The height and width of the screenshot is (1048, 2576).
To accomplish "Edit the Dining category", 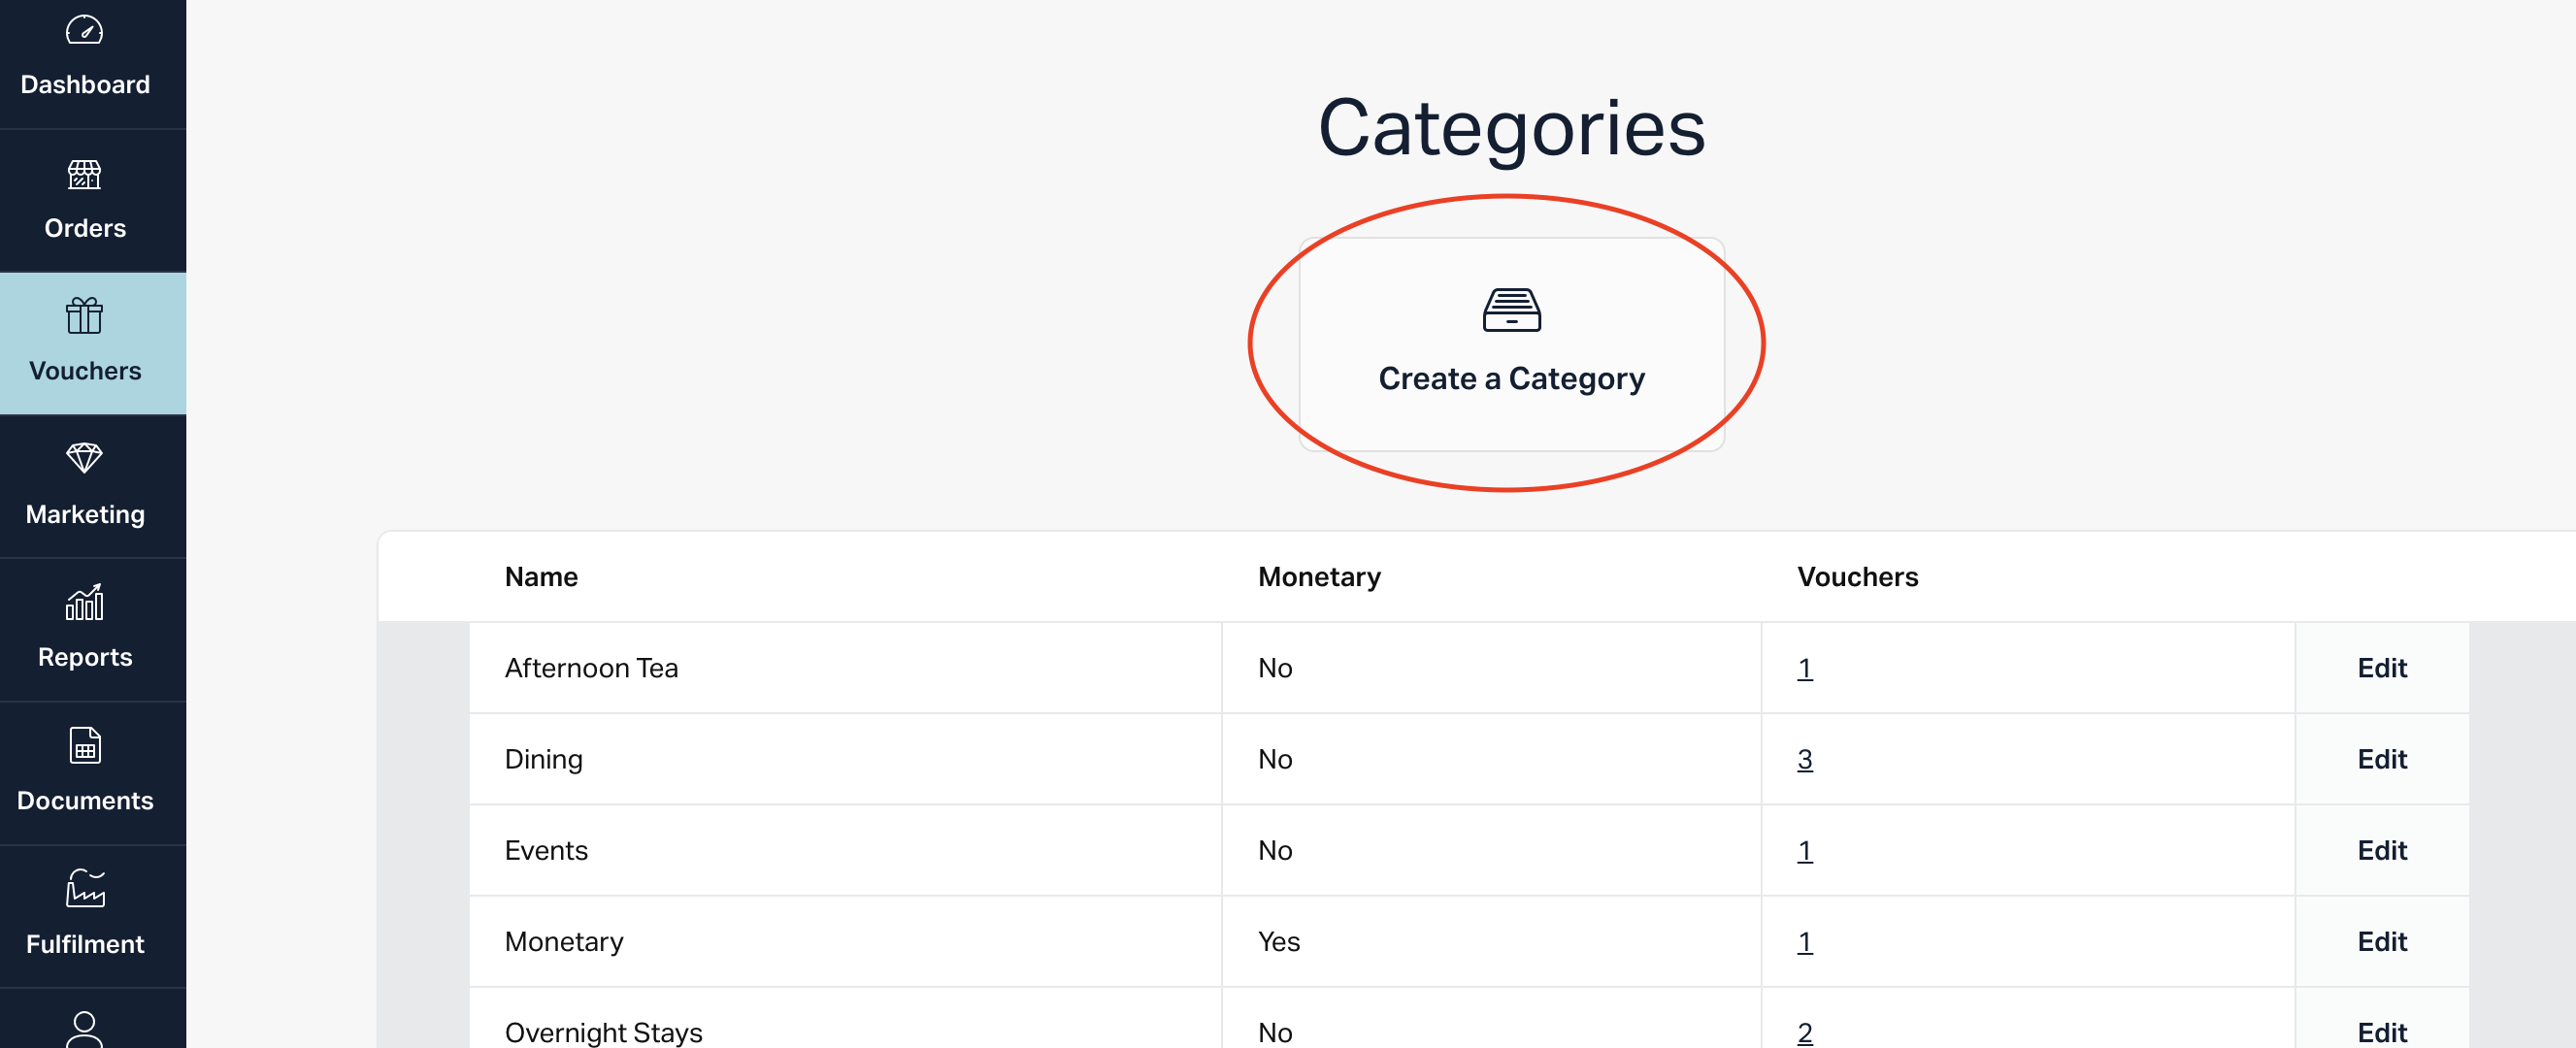I will click(x=2382, y=759).
